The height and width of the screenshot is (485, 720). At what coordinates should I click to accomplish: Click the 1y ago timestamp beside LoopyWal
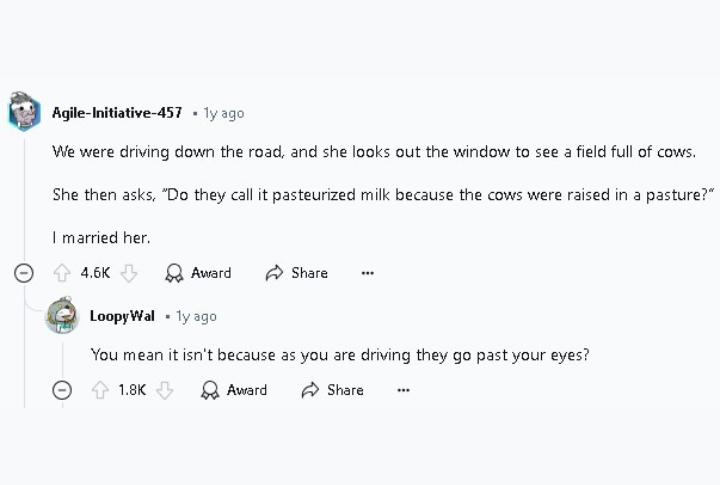(196, 317)
